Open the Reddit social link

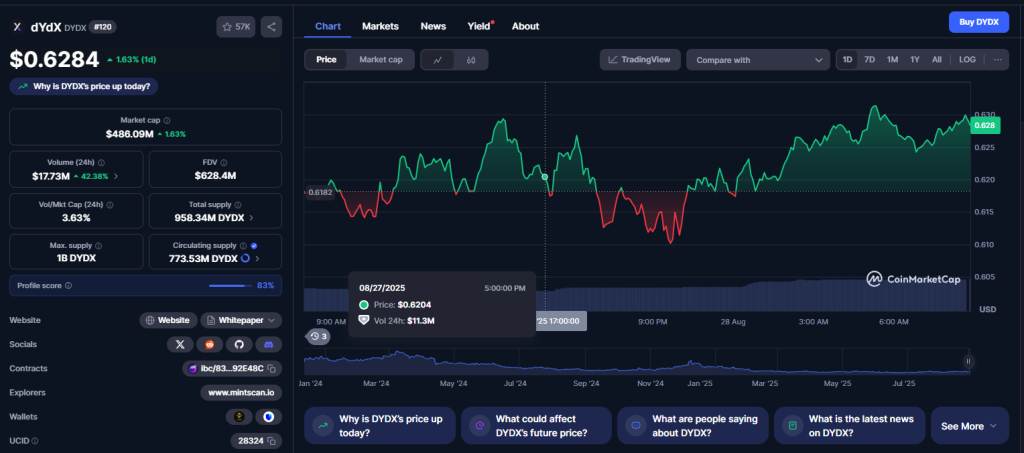point(210,344)
